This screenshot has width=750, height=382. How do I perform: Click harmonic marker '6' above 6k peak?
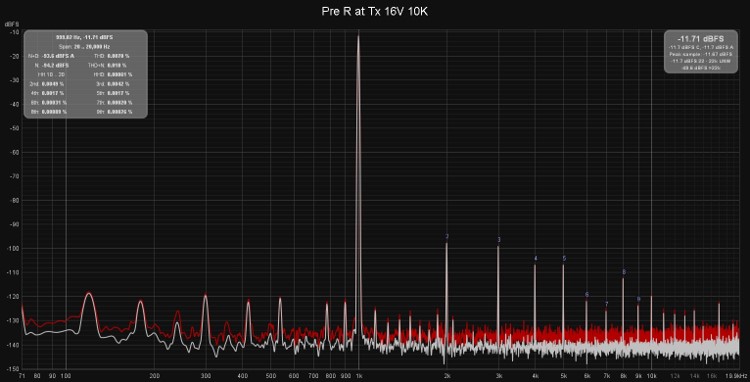(x=587, y=295)
